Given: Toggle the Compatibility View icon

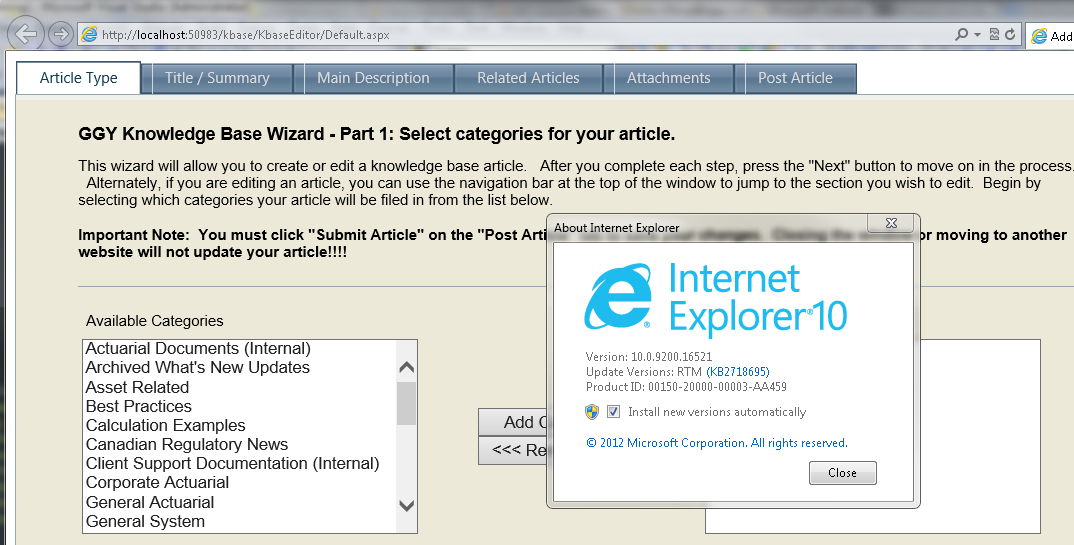Looking at the screenshot, I should pyautogui.click(x=995, y=34).
